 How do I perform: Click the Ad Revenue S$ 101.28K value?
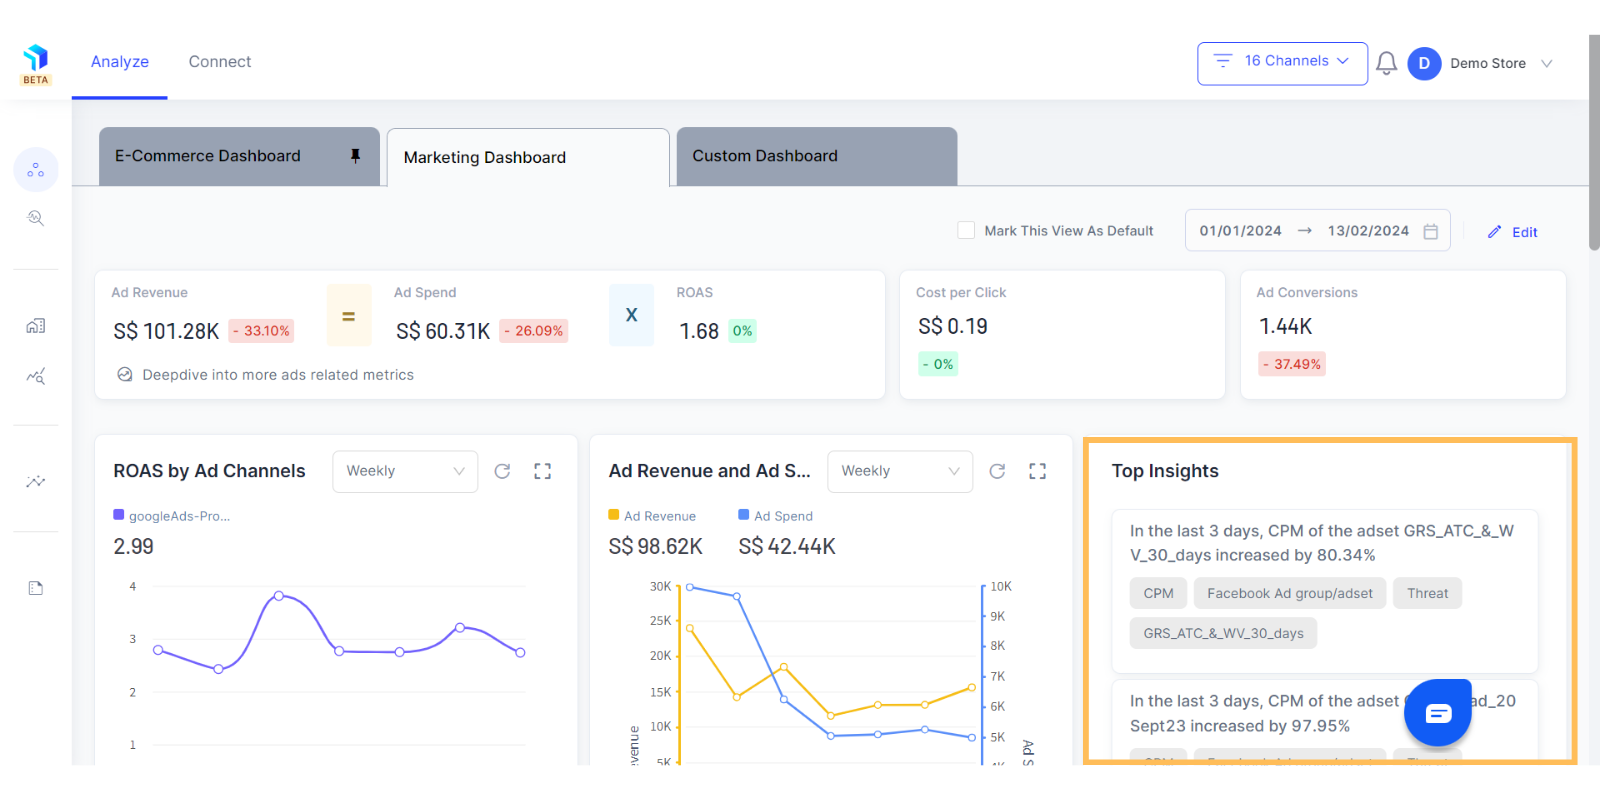[x=166, y=331]
